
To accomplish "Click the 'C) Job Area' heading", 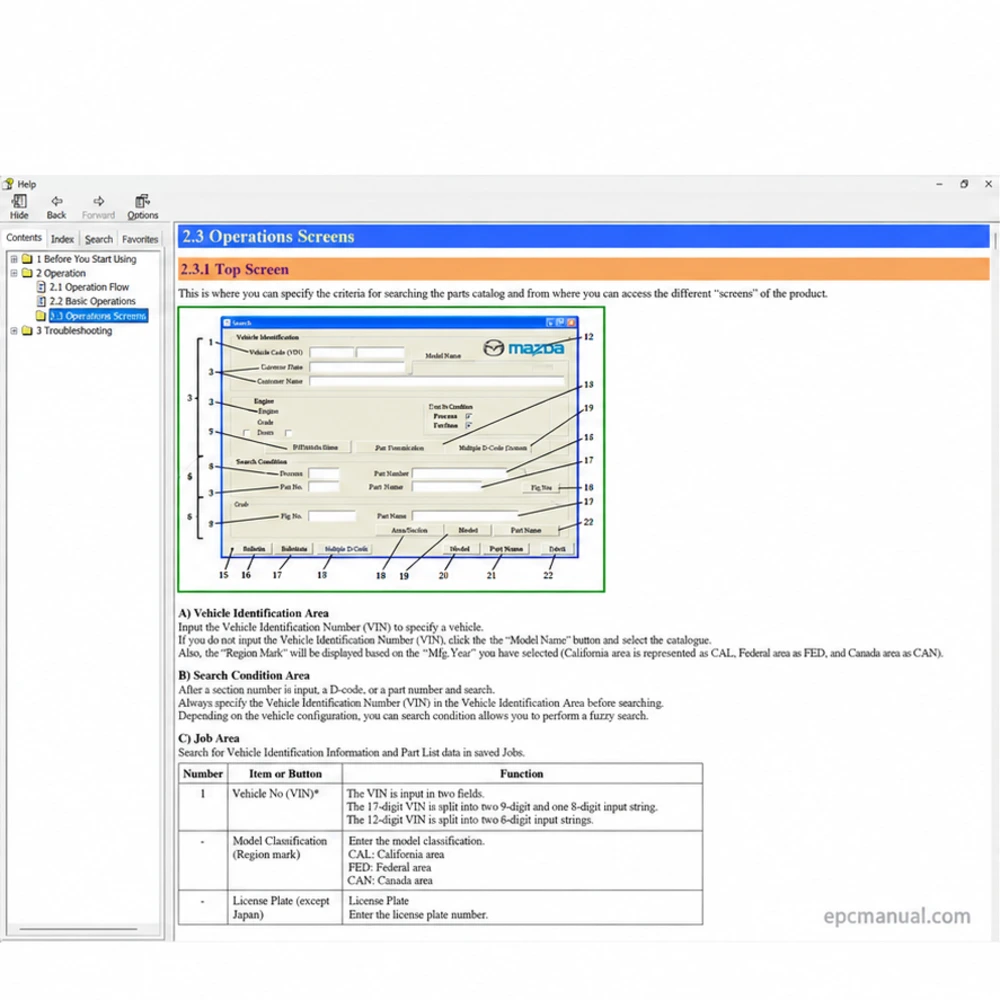I will (x=209, y=738).
